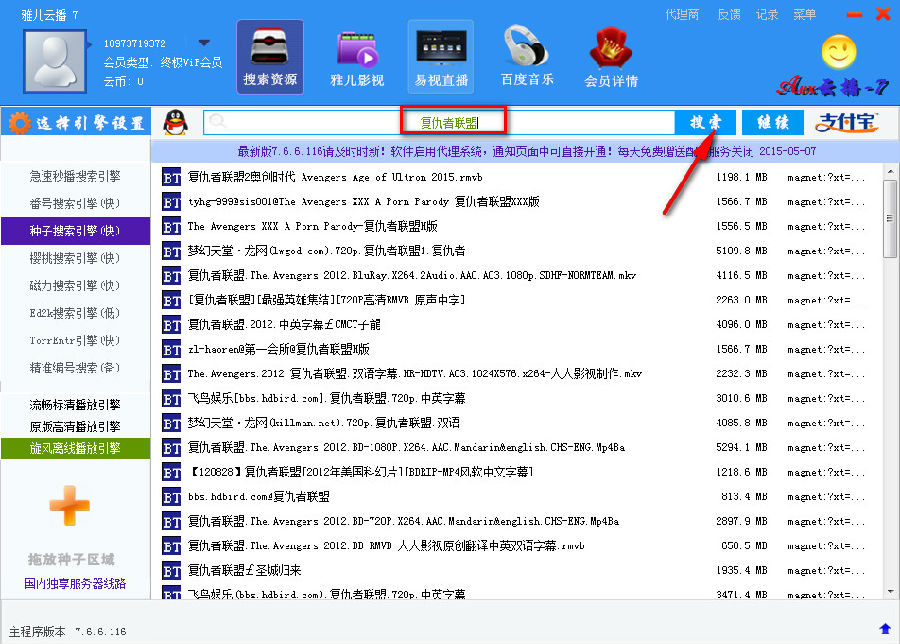Select TorrEntr引擎 (快)

(x=75, y=340)
